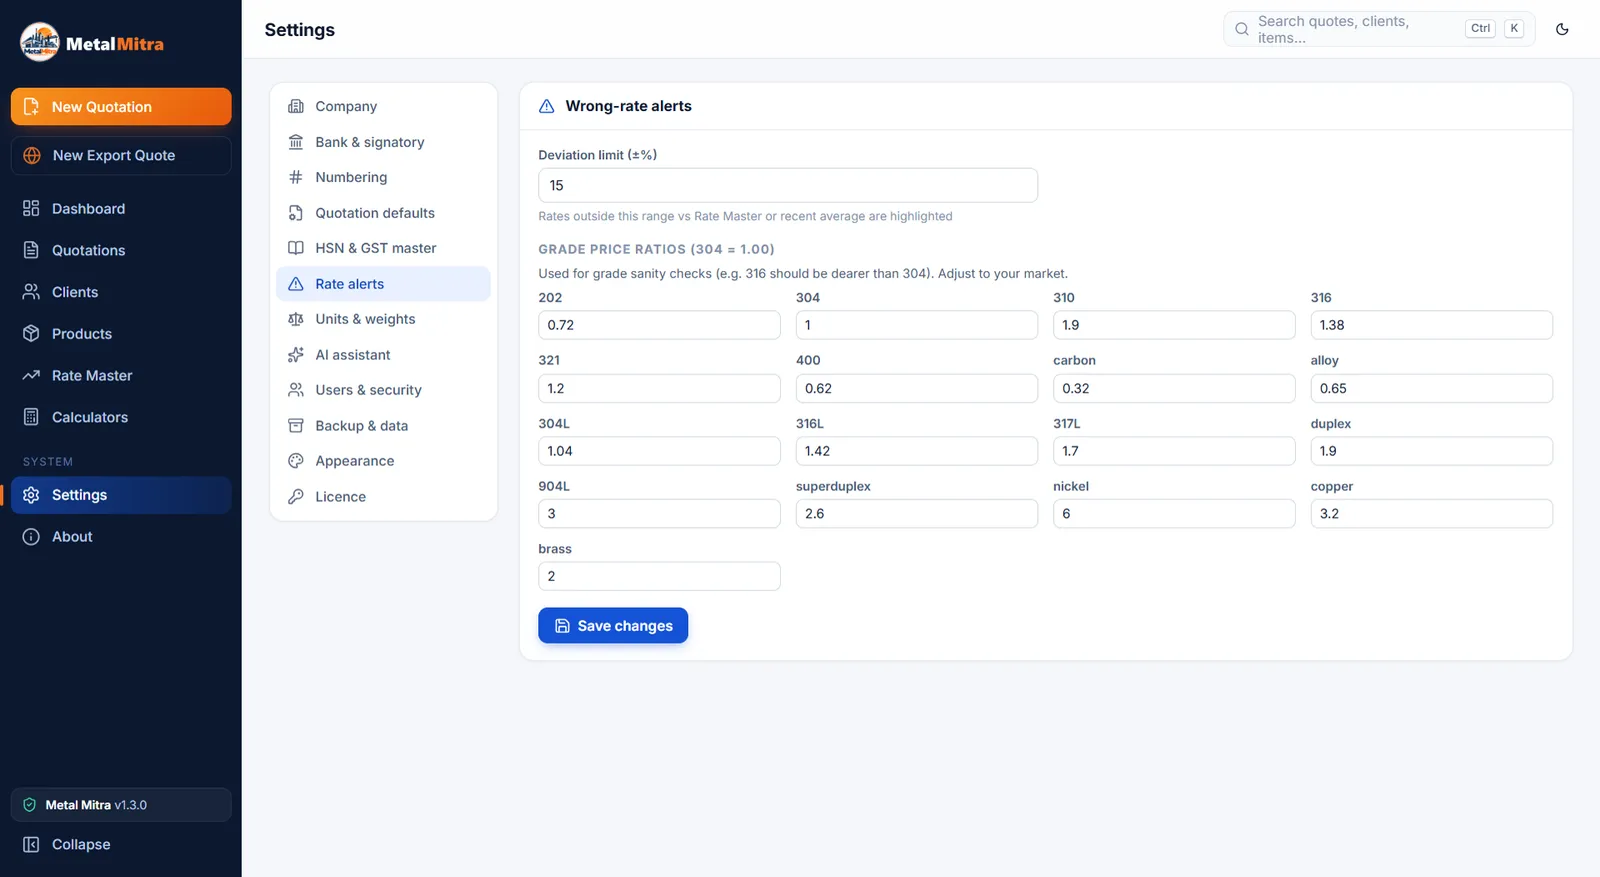Click the Backup & data archive icon
The image size is (1600, 877).
click(296, 426)
